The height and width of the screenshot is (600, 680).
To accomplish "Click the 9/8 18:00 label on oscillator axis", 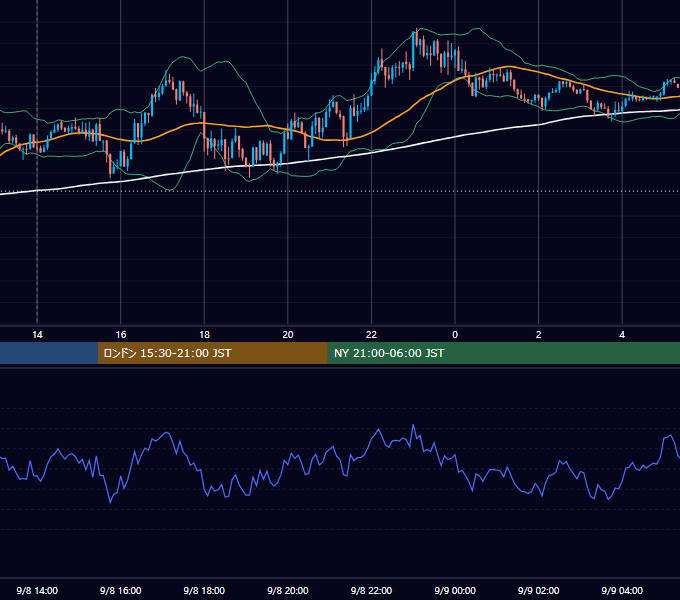I will (x=204, y=590).
